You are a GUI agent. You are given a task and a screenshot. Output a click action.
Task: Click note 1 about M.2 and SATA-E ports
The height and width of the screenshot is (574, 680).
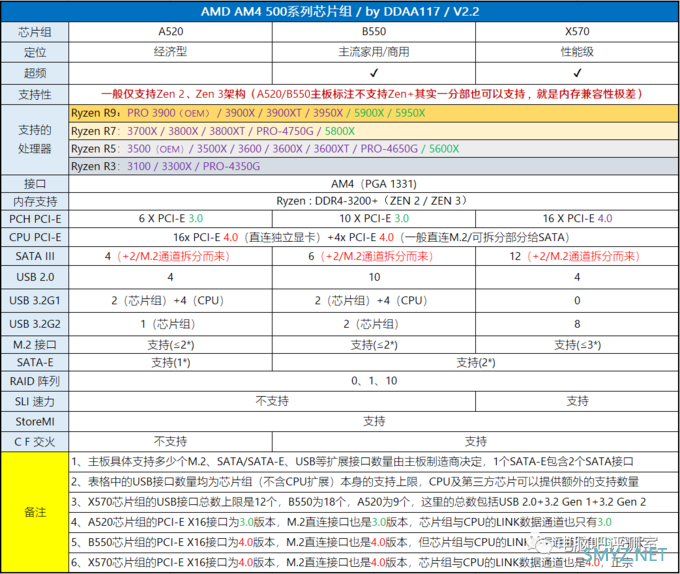(x=373, y=462)
